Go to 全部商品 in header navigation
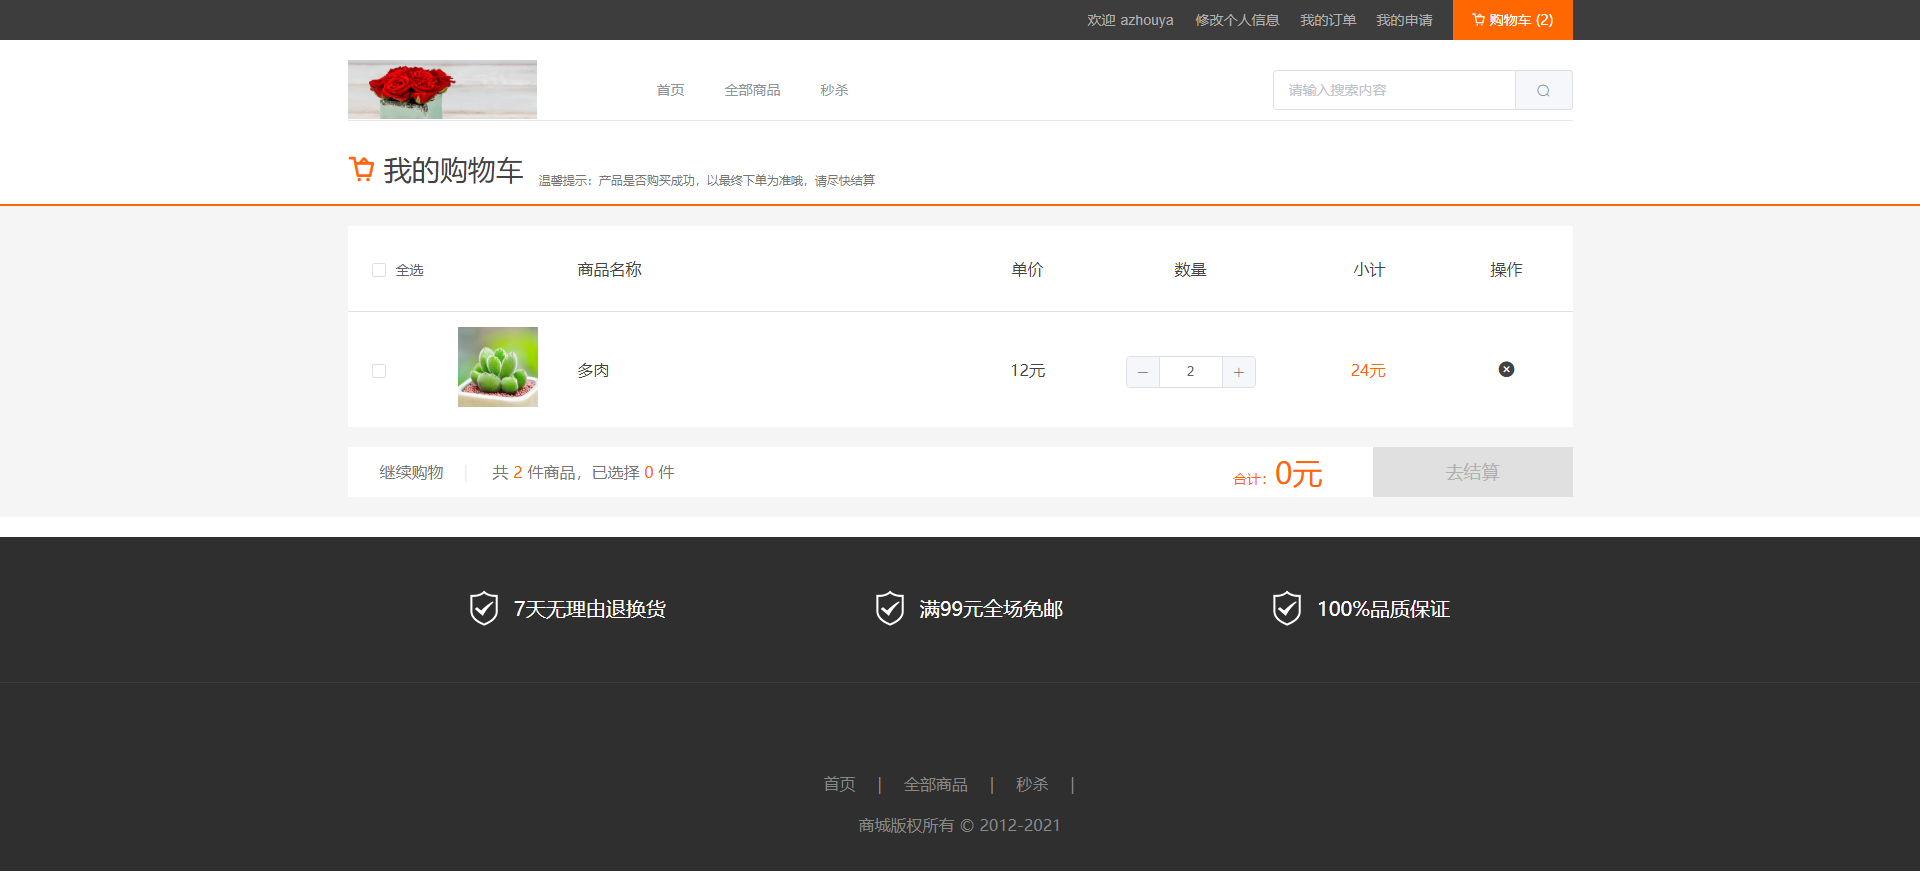1920x881 pixels. click(752, 90)
